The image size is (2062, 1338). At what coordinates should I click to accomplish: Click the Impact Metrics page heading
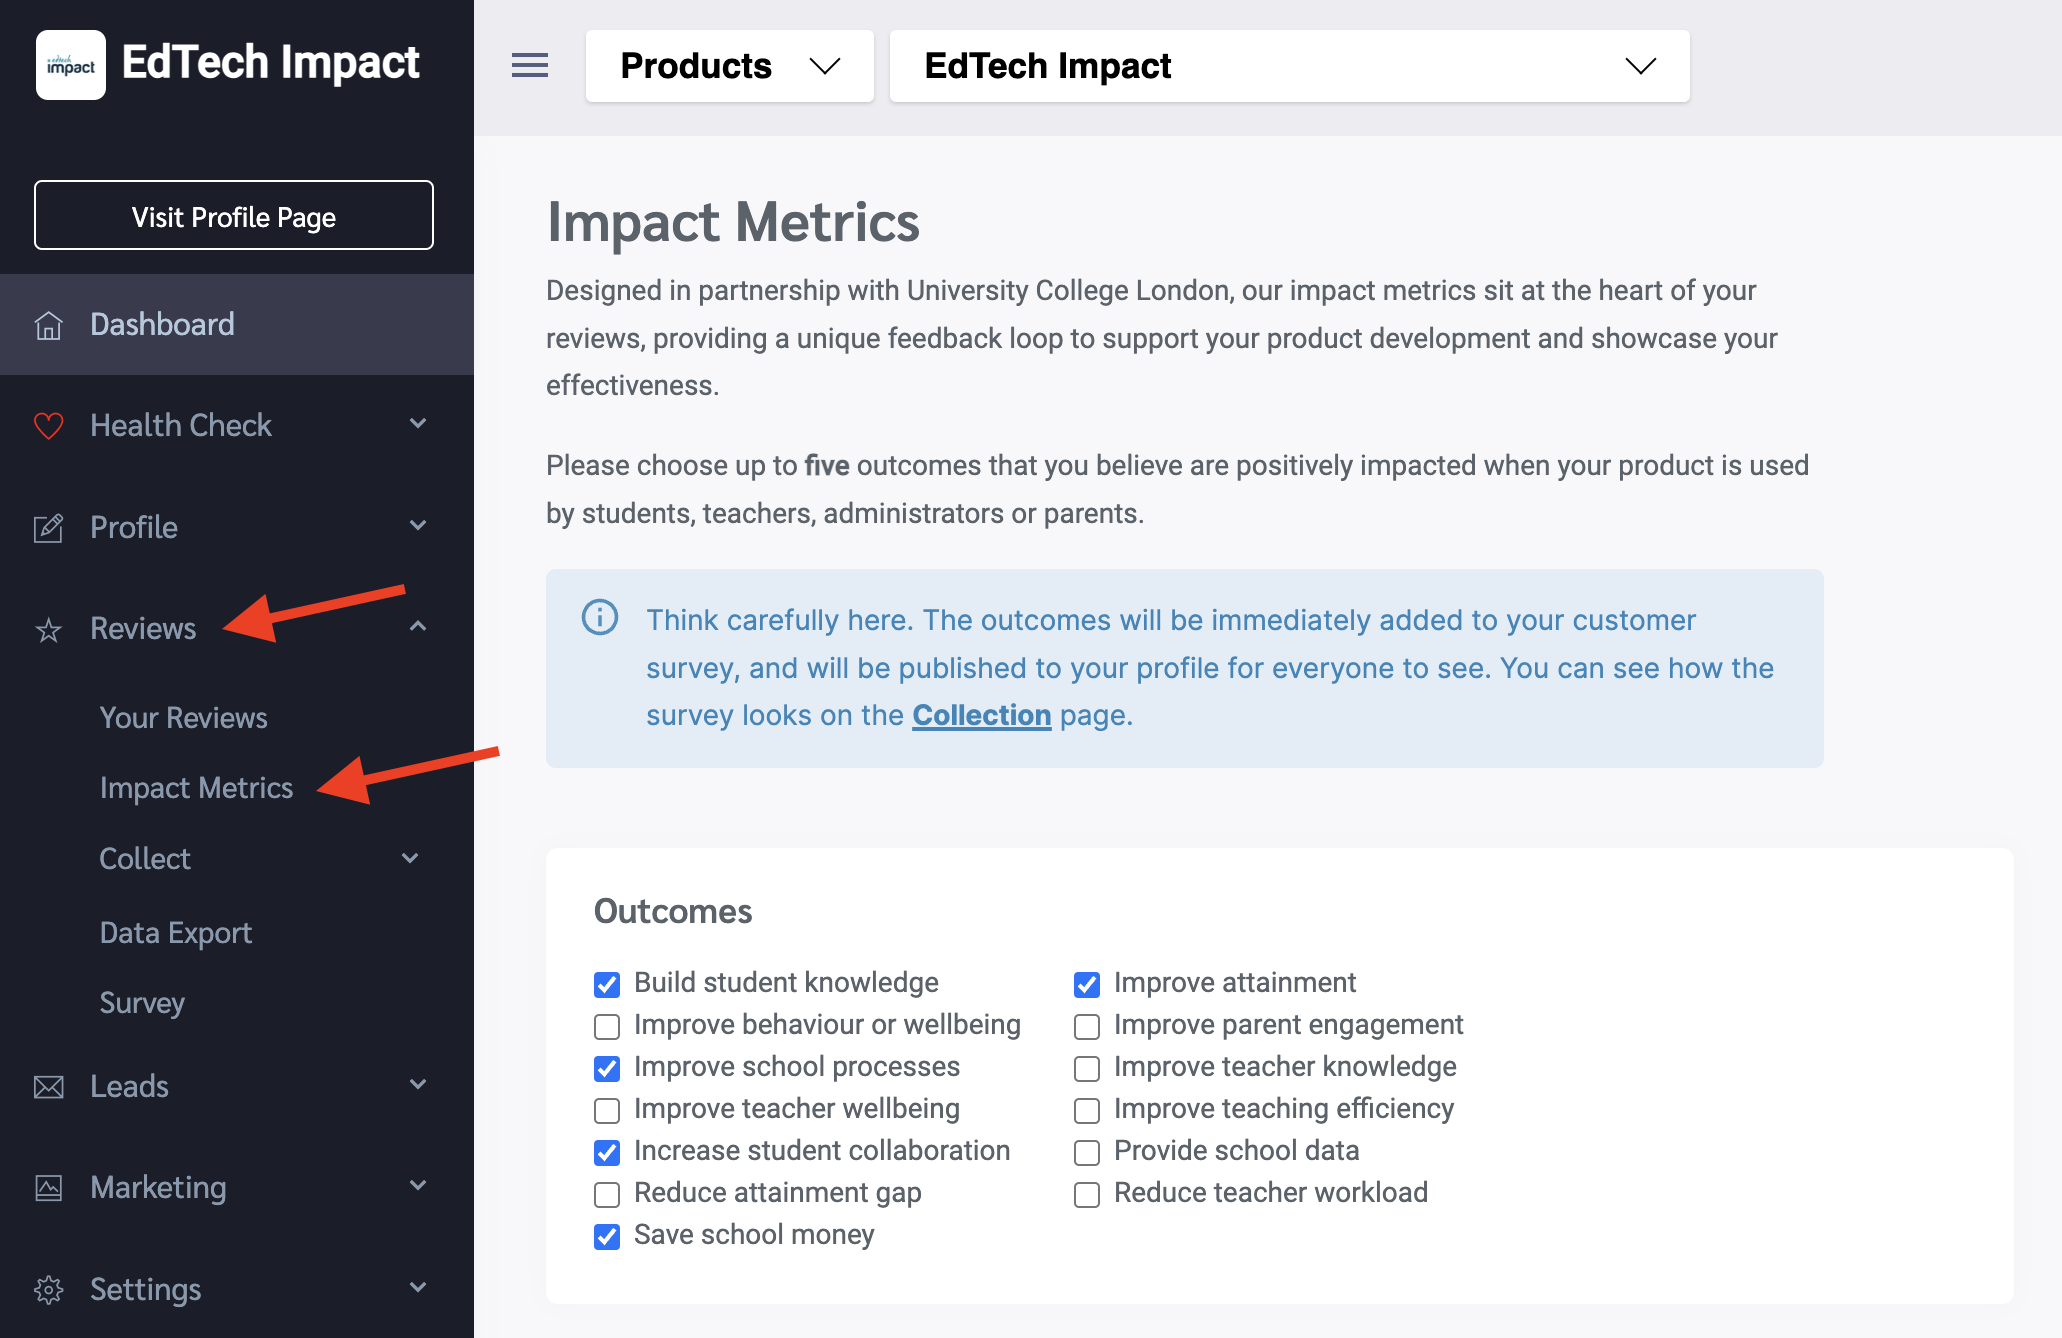tap(733, 222)
